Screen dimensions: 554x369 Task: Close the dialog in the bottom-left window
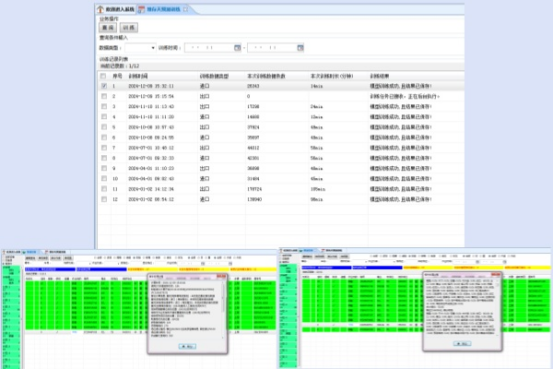[x=222, y=276]
